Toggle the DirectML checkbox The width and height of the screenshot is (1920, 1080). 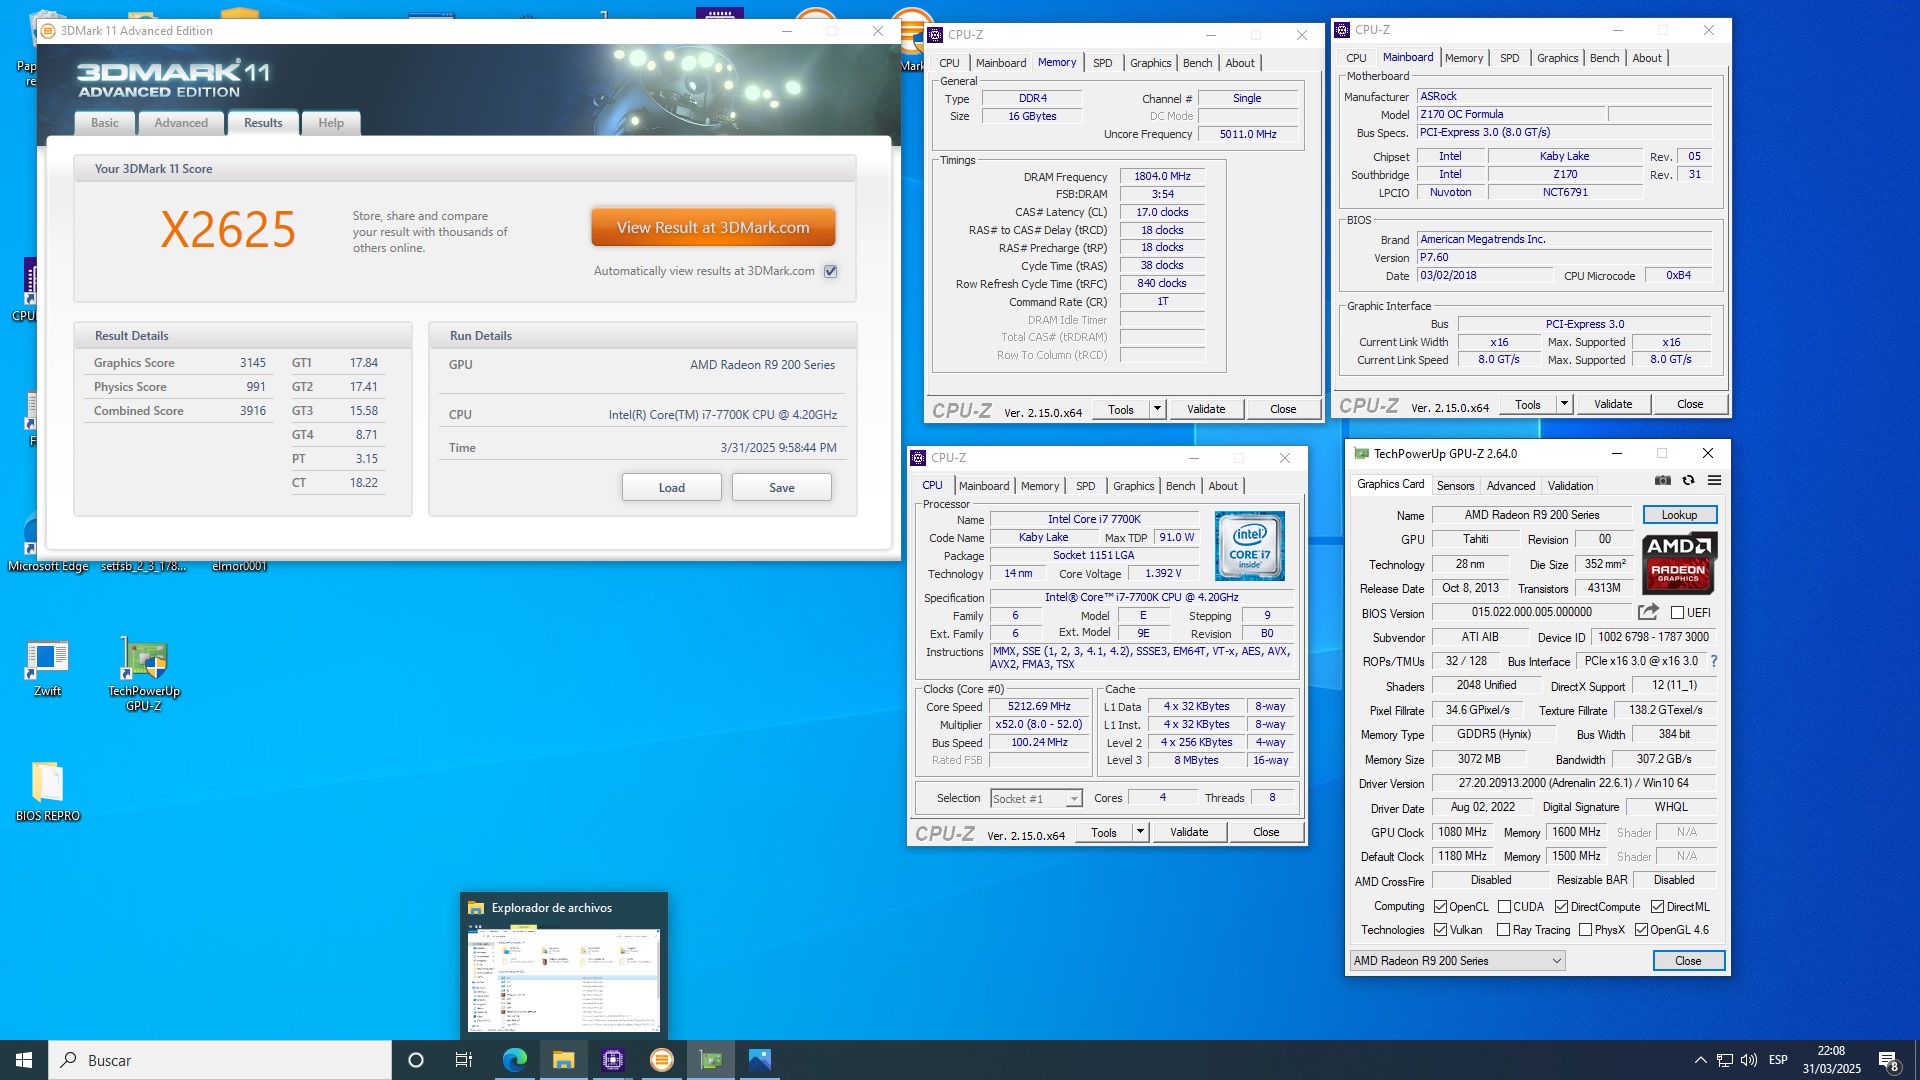[1657, 907]
